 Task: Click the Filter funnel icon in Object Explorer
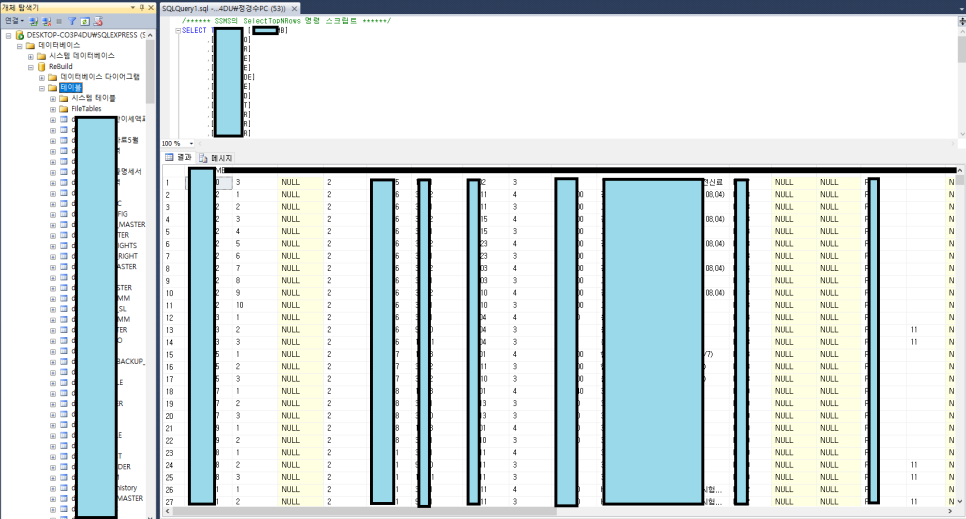coord(72,21)
